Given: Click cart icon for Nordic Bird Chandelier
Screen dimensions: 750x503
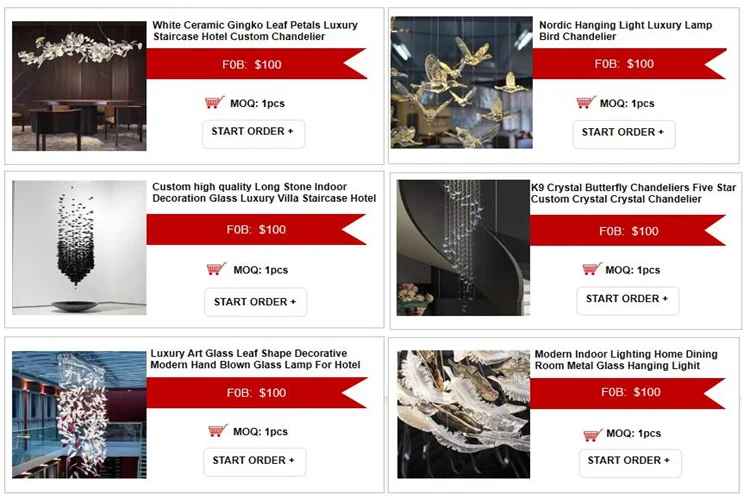Looking at the screenshot, I should coord(585,102).
